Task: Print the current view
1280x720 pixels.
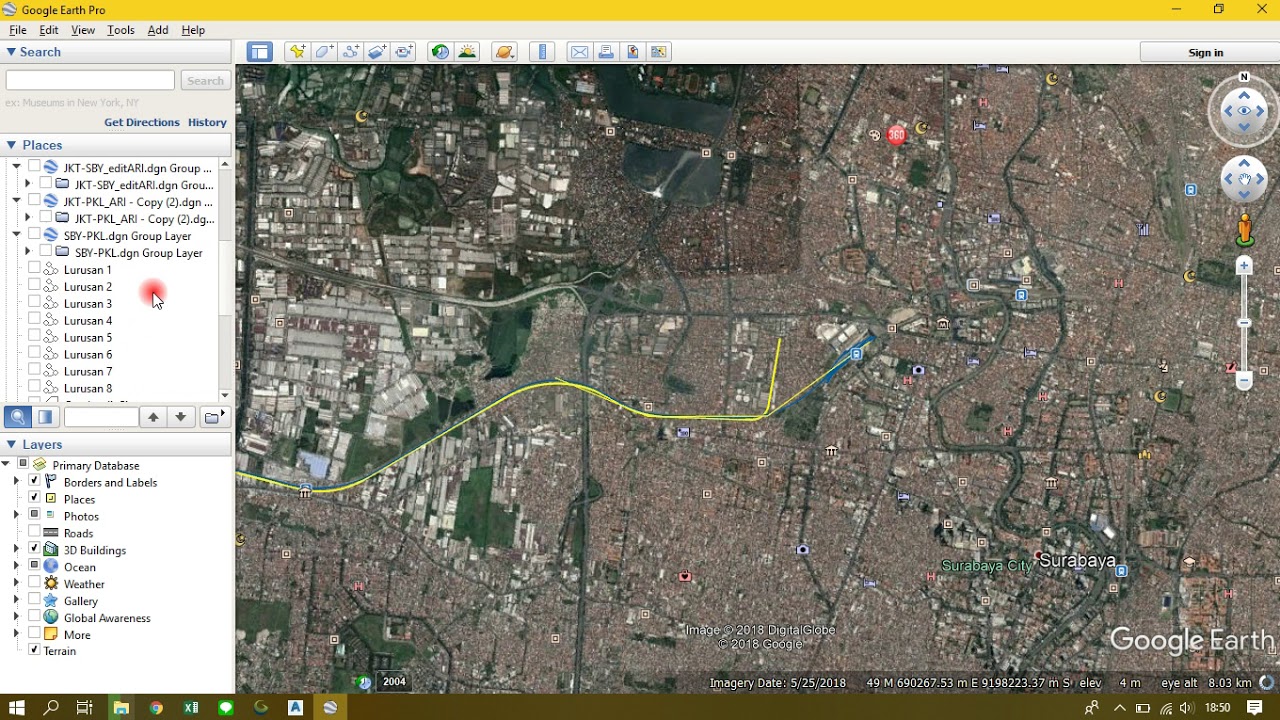Action: (x=606, y=52)
